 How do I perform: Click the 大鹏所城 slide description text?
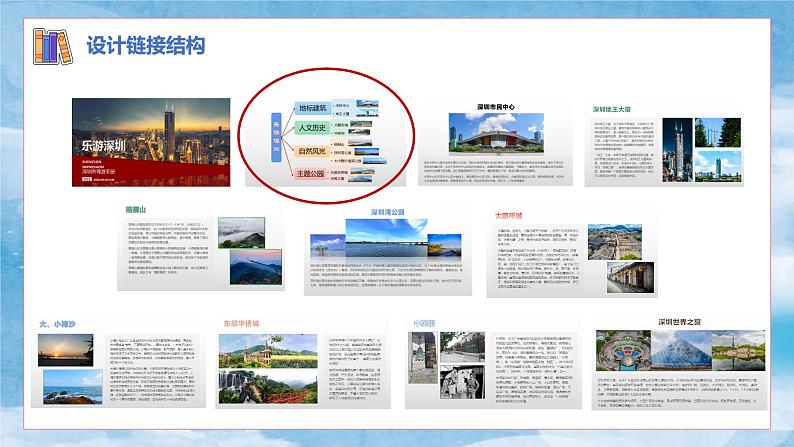pyautogui.click(x=538, y=258)
